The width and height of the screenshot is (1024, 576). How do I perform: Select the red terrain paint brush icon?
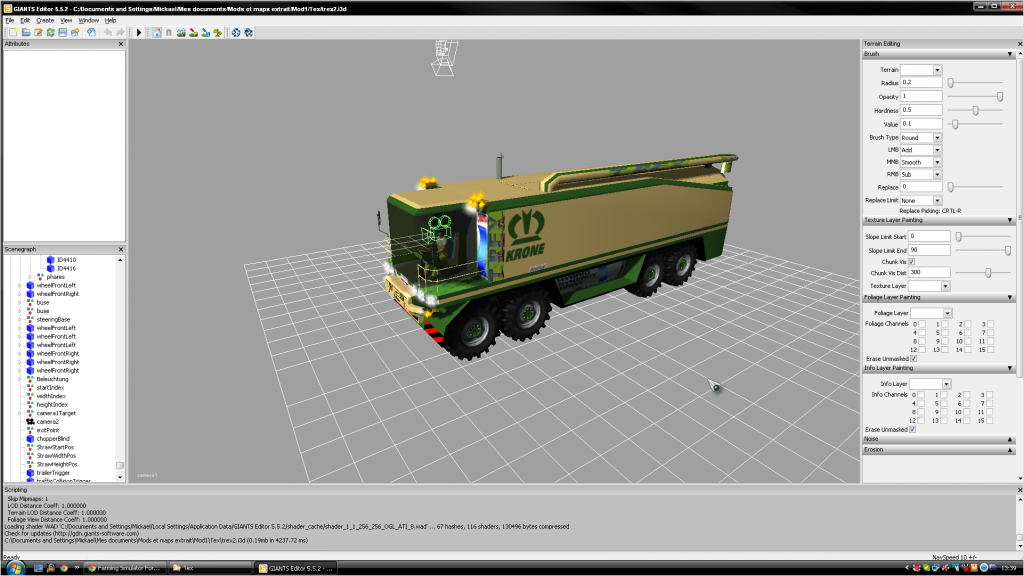click(193, 33)
